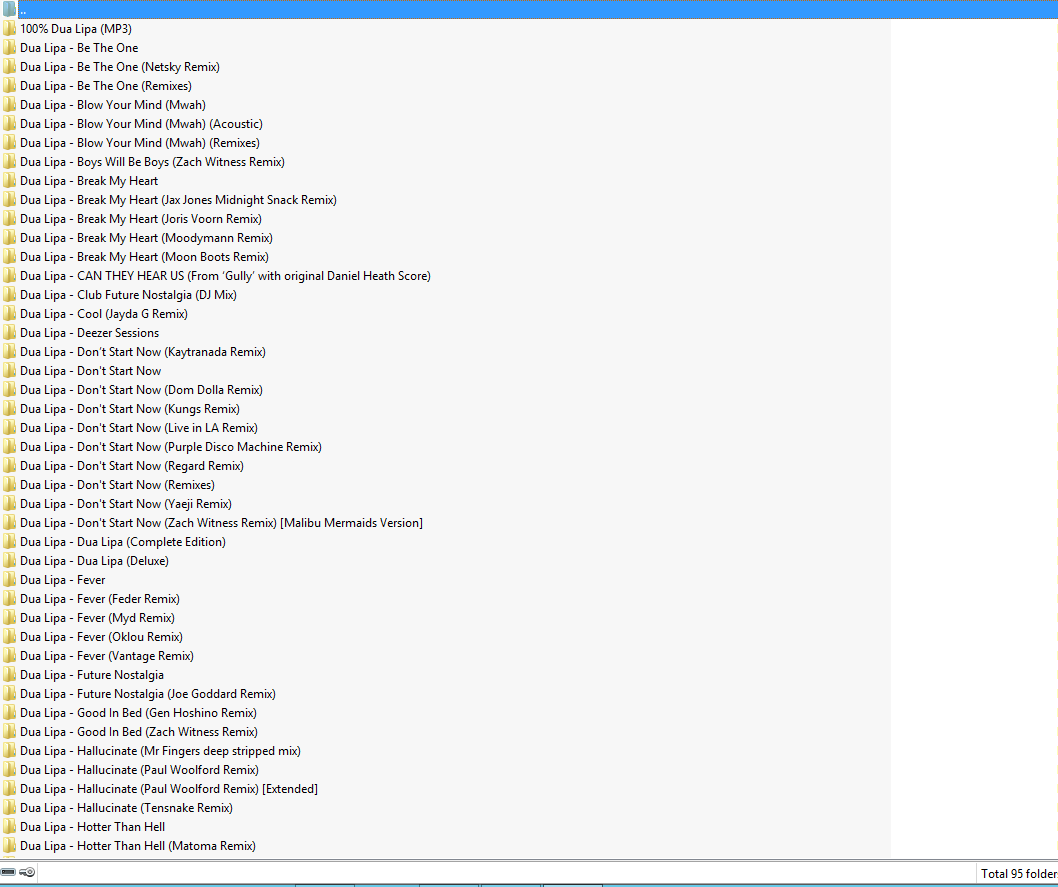The height and width of the screenshot is (887, 1058).
Task: Select 'Dua Lipa - Dua Lipa (Deluxe)' name
Action: 94,561
